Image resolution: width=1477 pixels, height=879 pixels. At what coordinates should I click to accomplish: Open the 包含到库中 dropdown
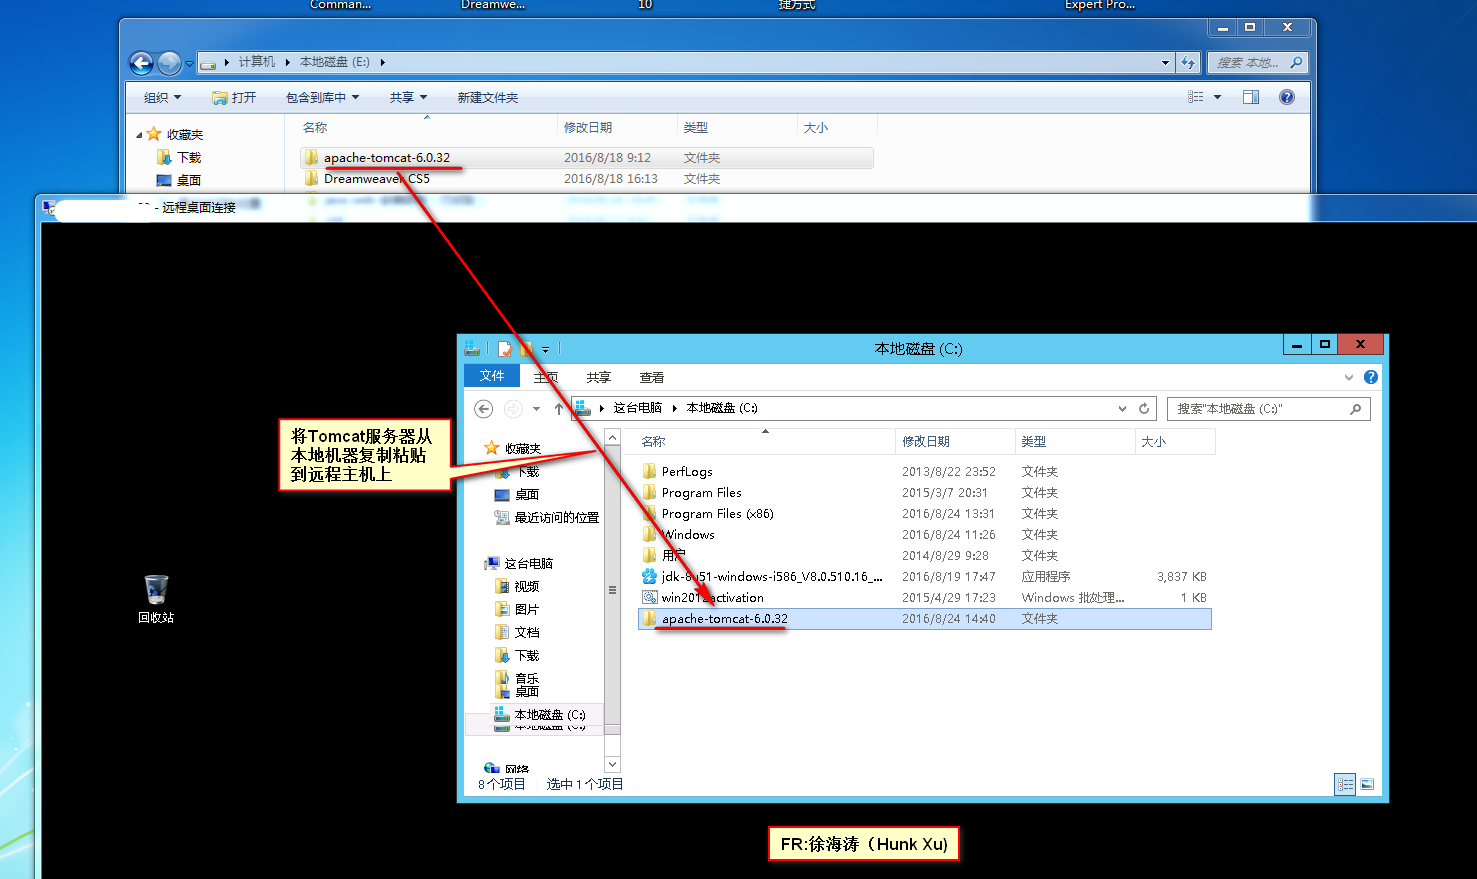[322, 97]
